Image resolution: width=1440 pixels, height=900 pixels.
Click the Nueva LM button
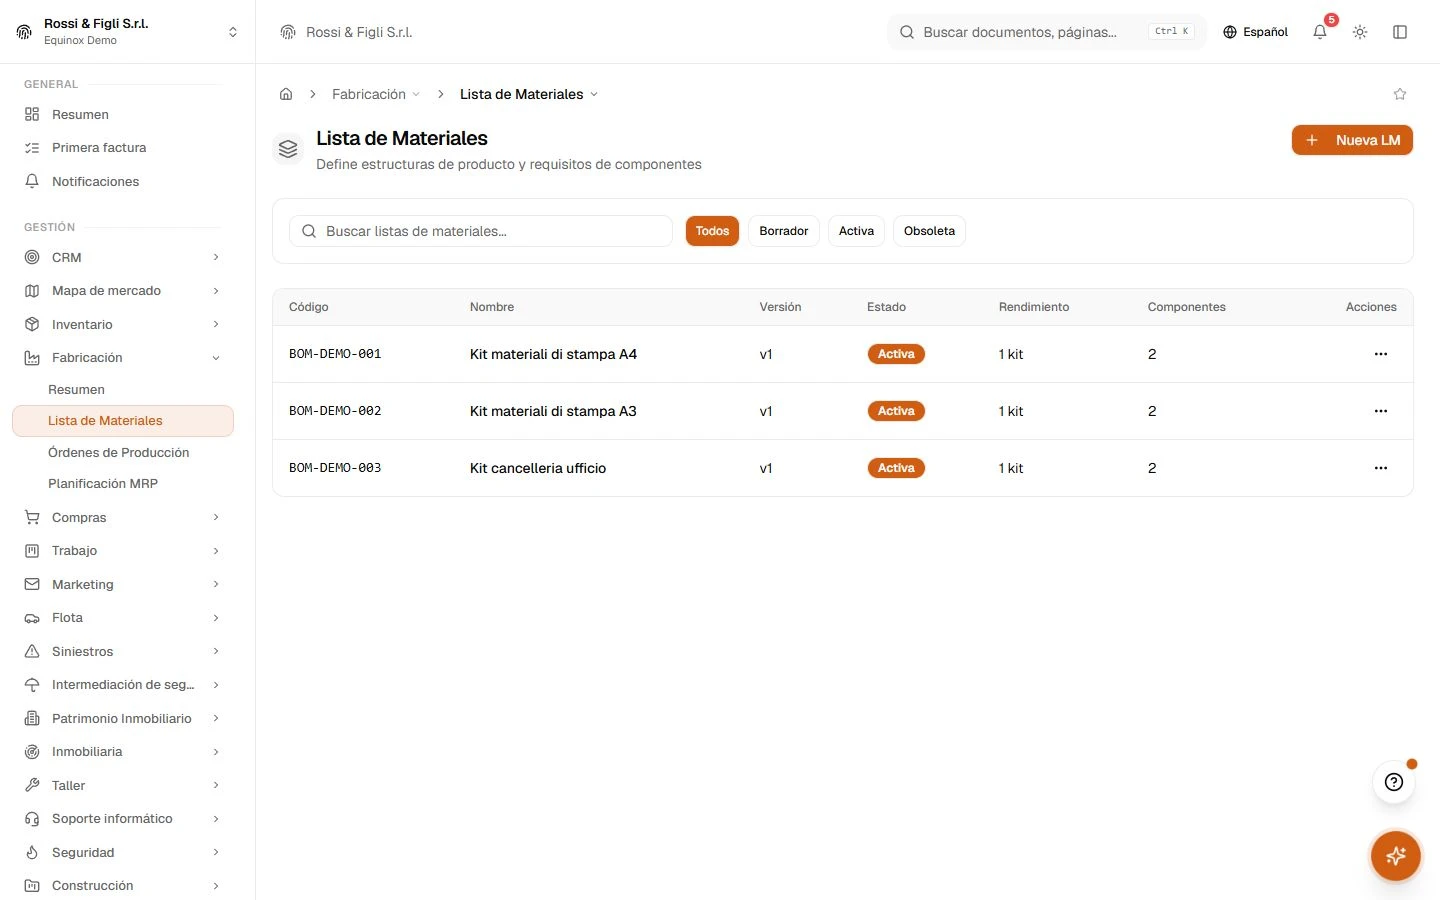point(1352,140)
